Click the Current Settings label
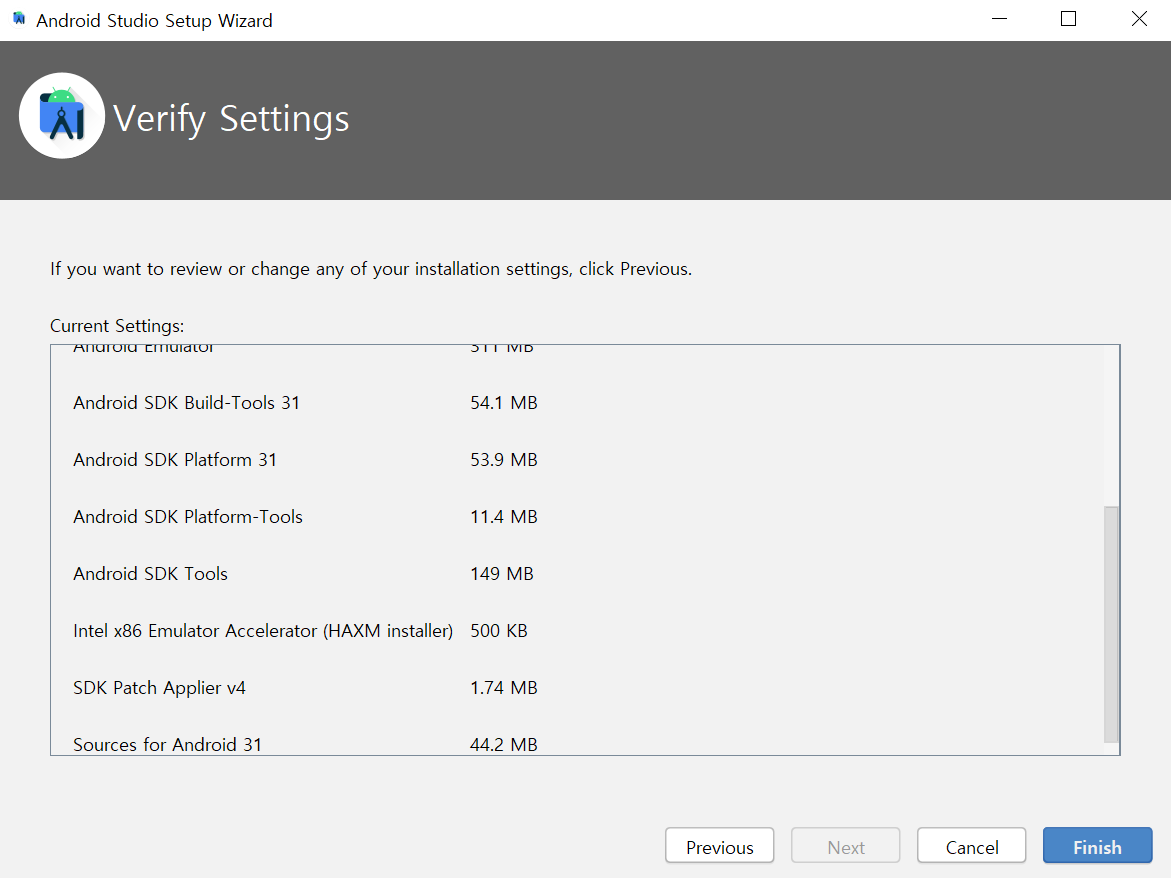 117,326
